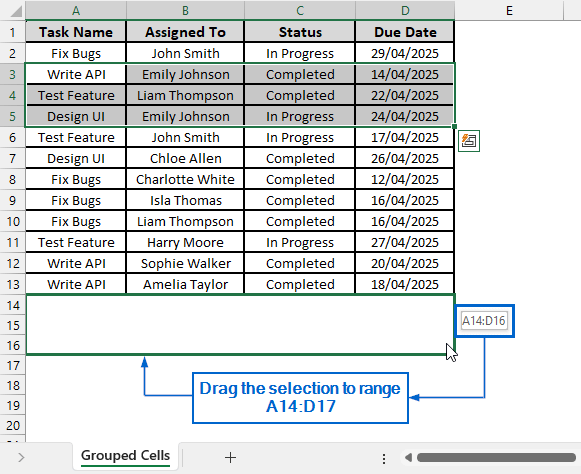Select Fix Bugs cell in row 8
The height and width of the screenshot is (474, 581).
(76, 180)
